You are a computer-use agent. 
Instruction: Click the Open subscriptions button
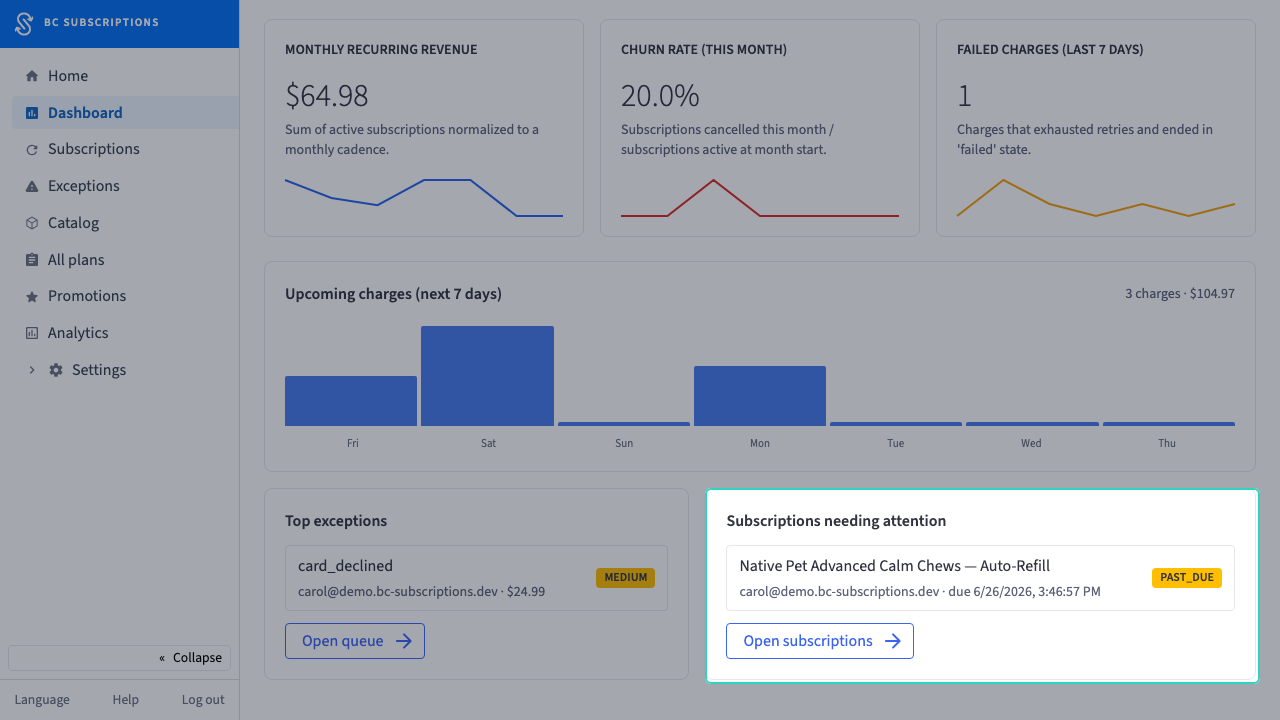coord(820,641)
